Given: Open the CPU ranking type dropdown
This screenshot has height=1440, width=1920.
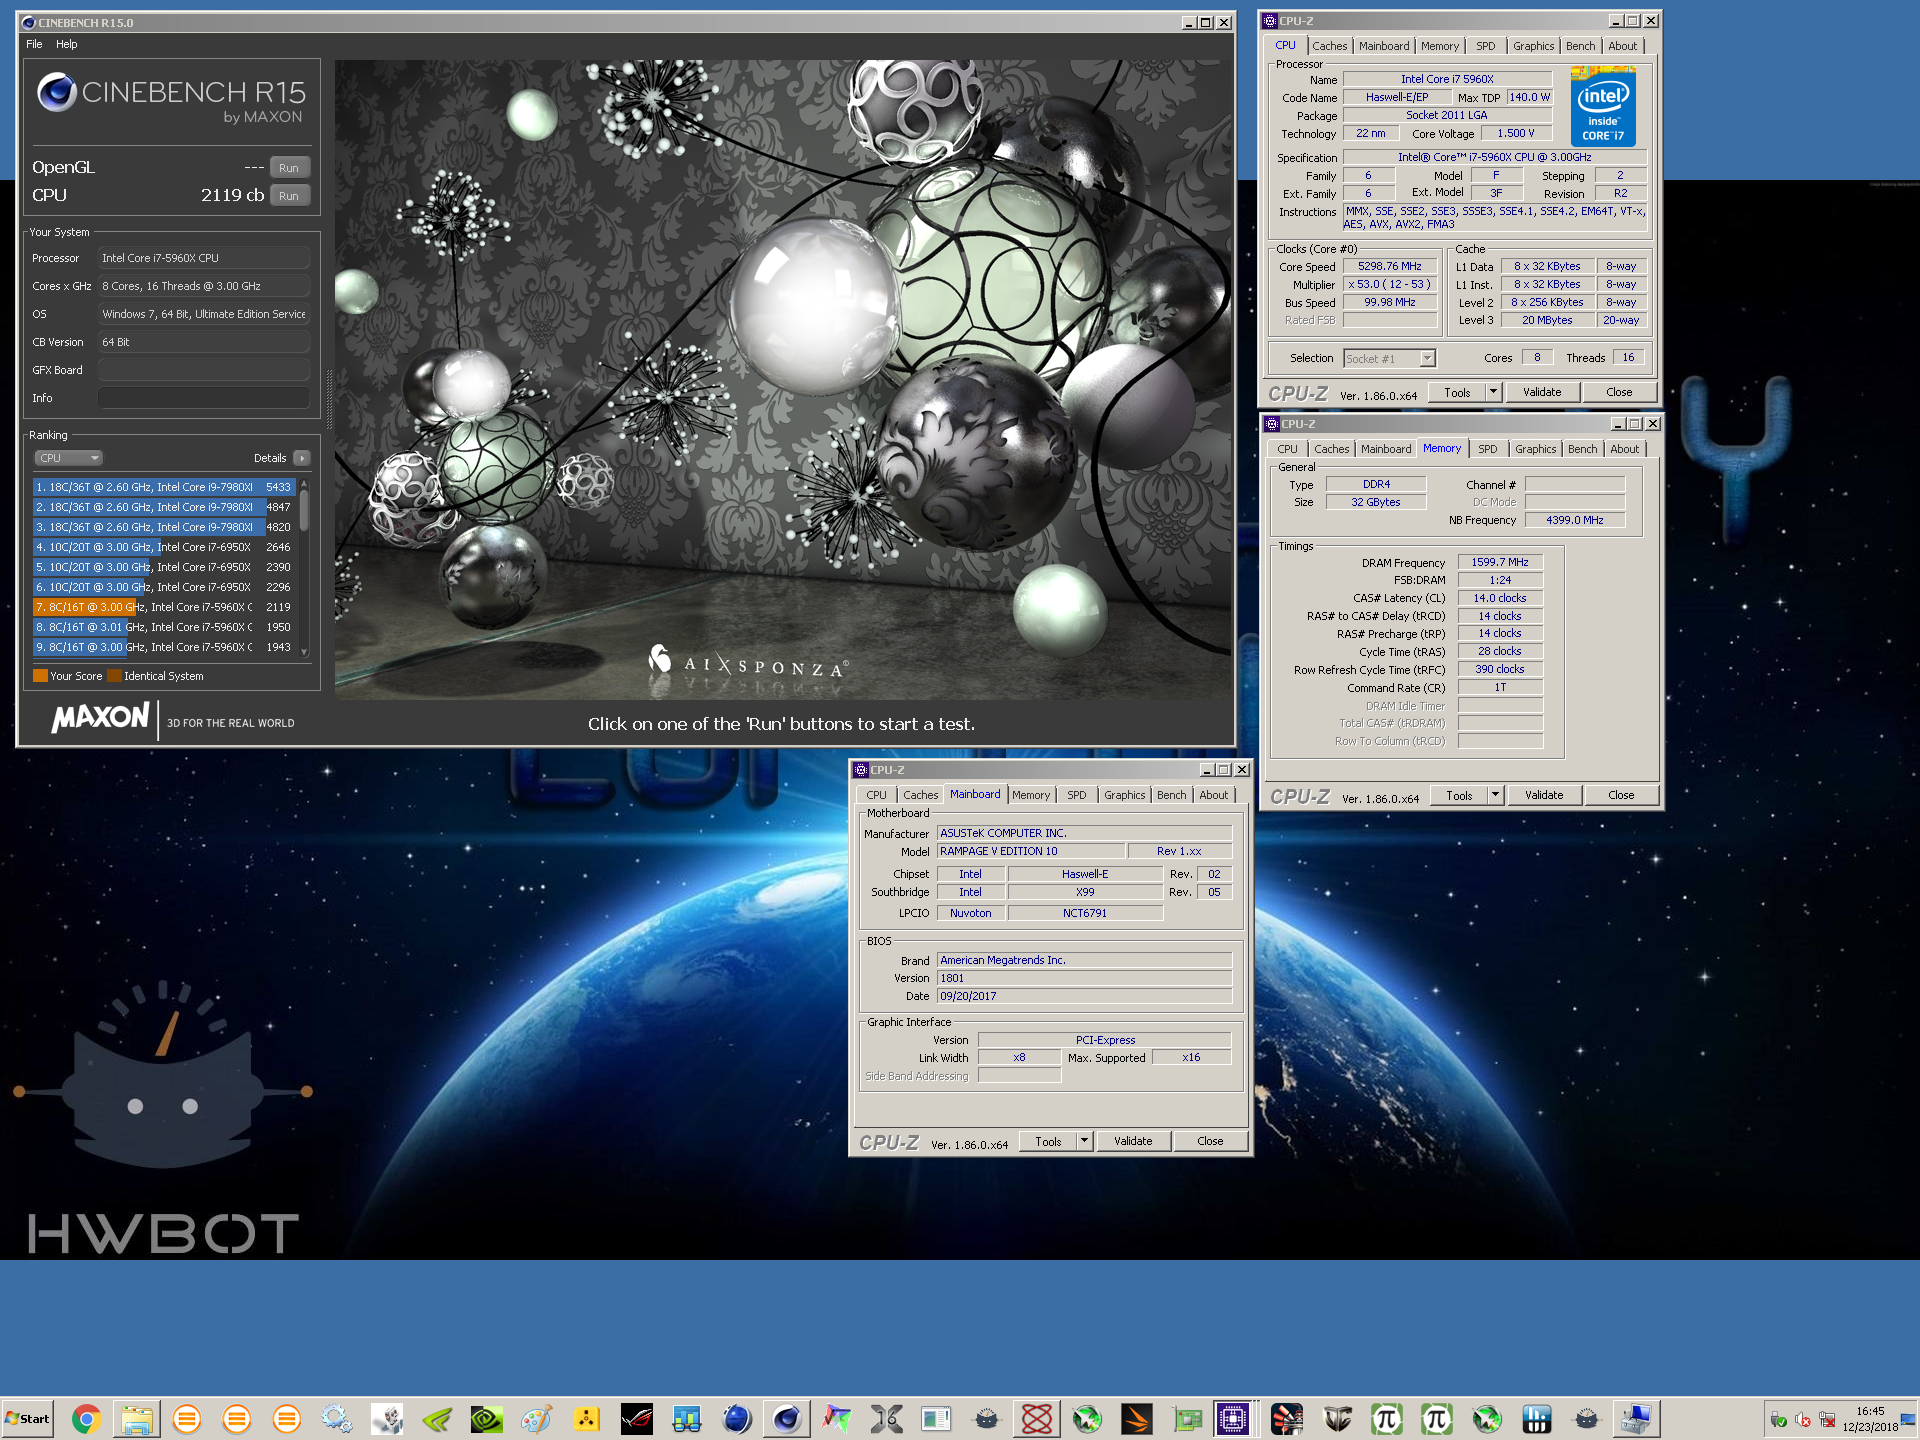Looking at the screenshot, I should 69,458.
